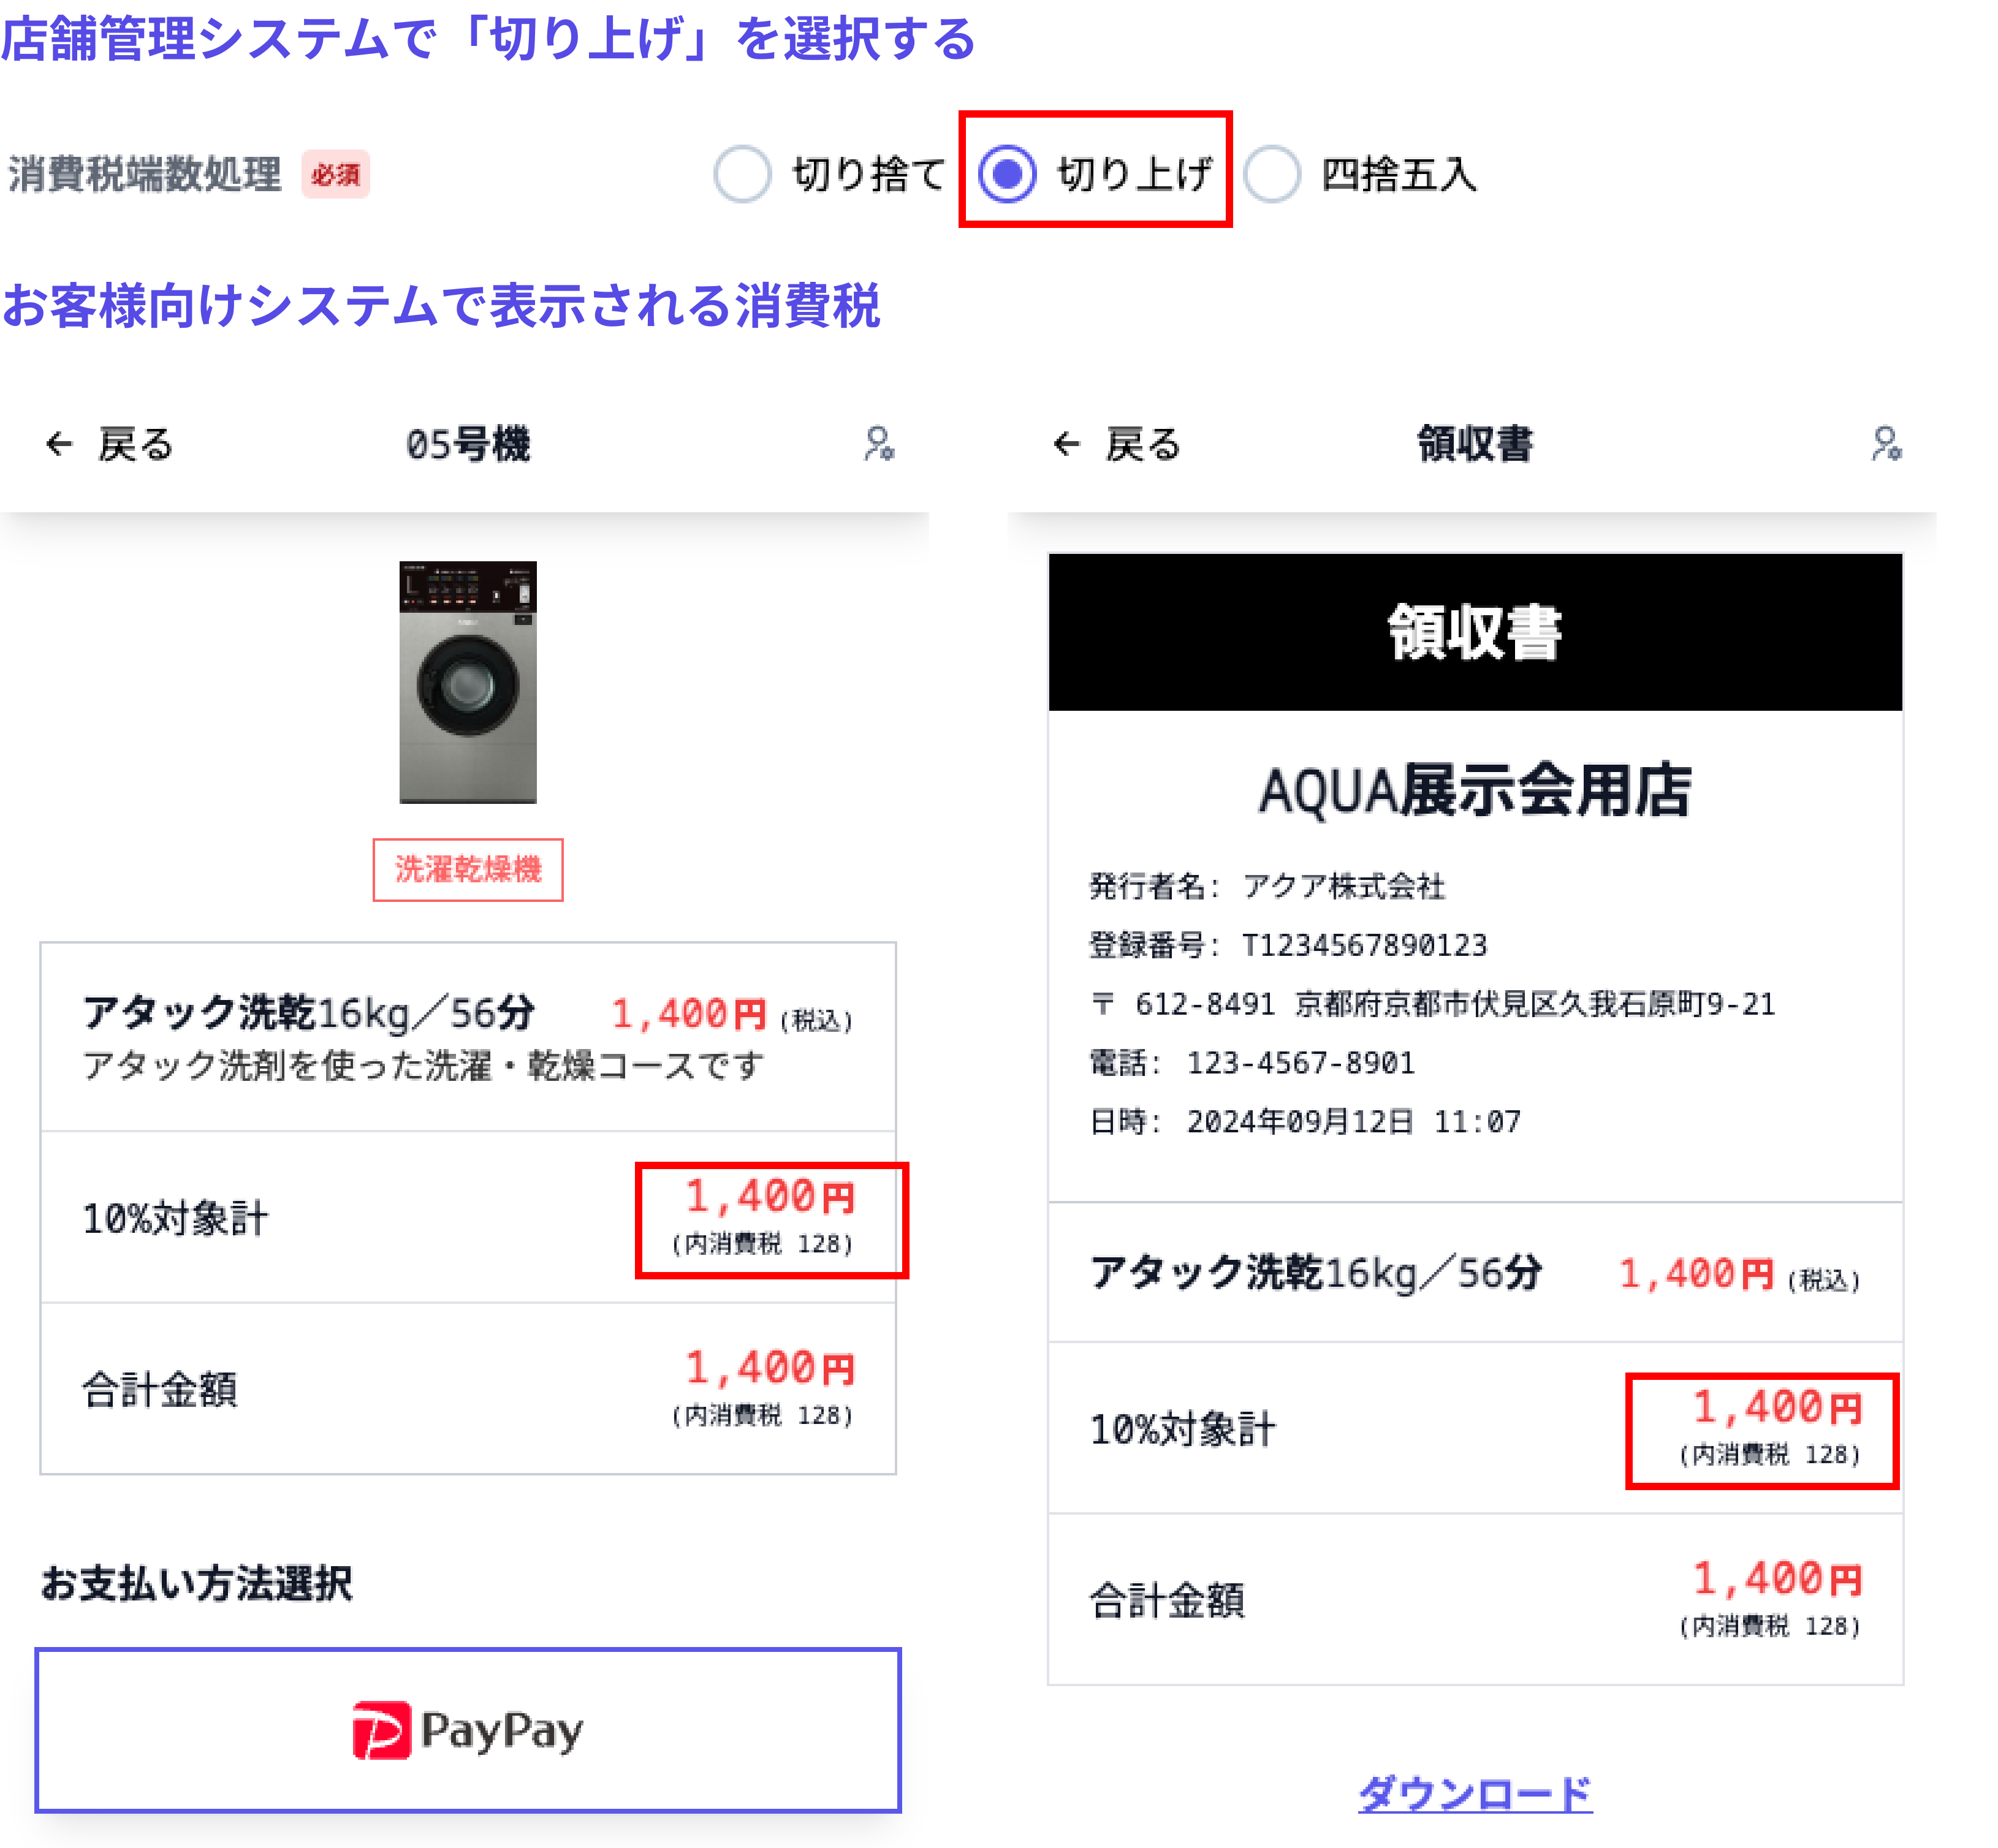This screenshot has height=1848, width=1998.
Task: Select the 切り捨て radio button
Action: click(742, 174)
